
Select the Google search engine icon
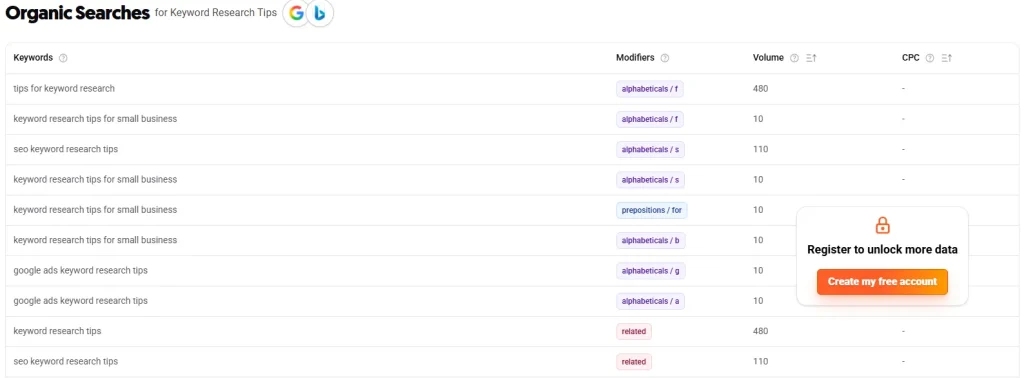(296, 14)
